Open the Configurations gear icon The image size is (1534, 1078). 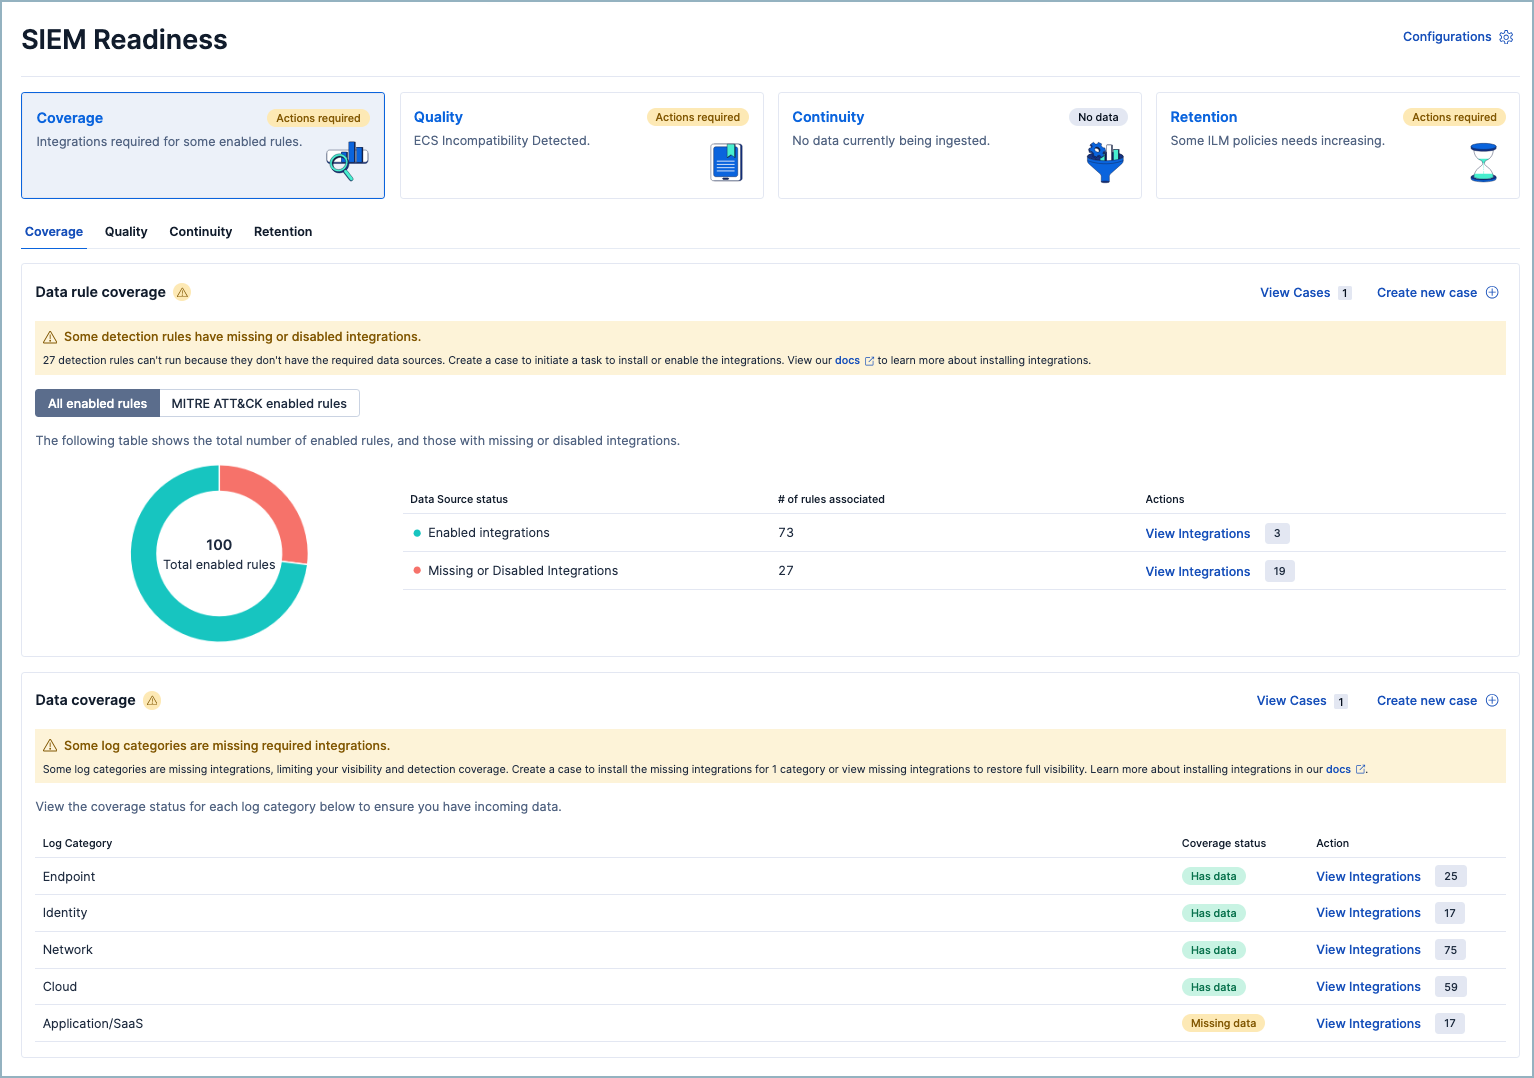point(1507,37)
